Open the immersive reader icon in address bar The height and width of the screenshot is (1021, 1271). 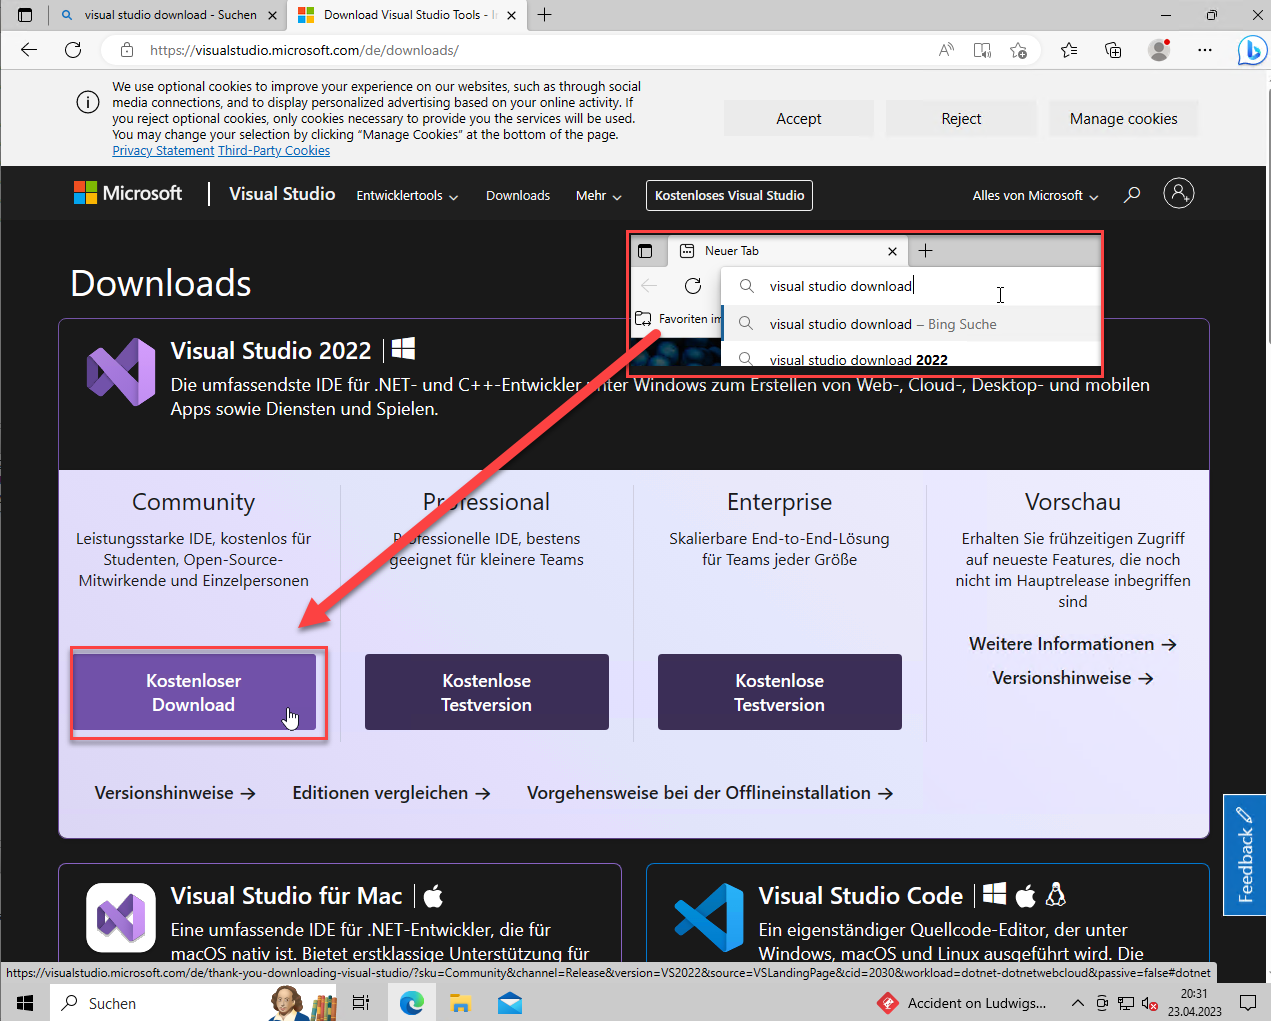pyautogui.click(x=982, y=50)
